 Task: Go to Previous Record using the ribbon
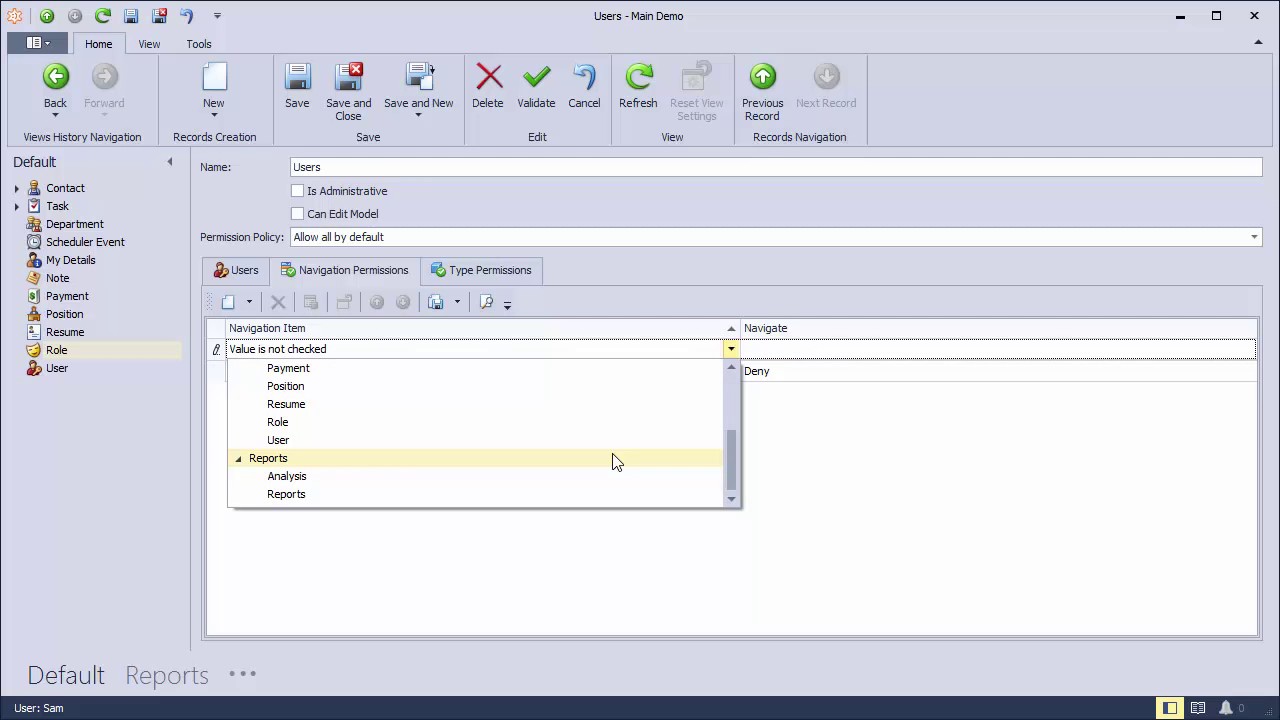762,92
